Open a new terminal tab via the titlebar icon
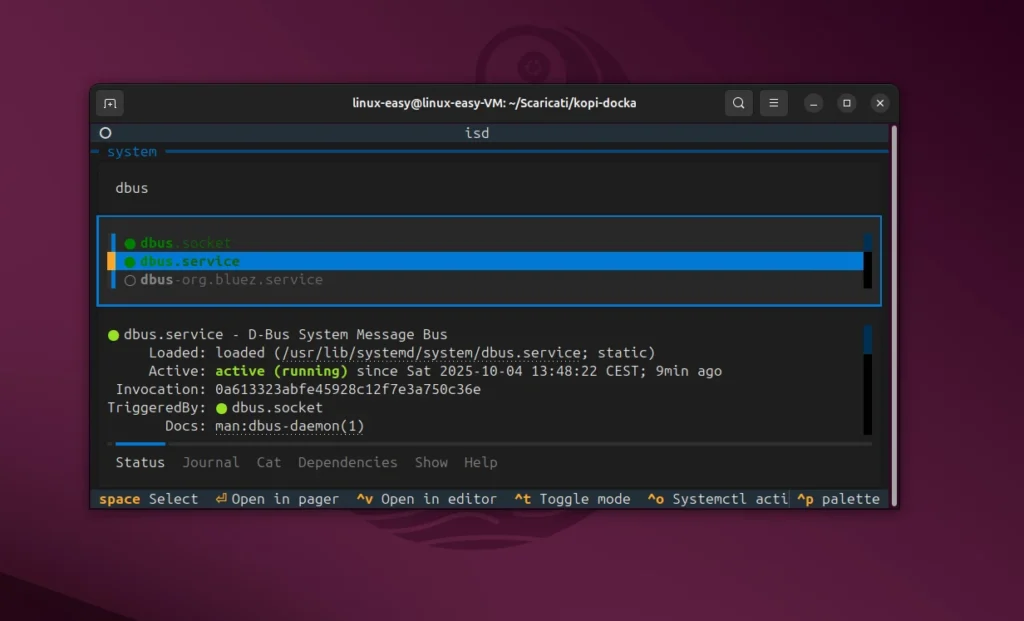The width and height of the screenshot is (1024, 621). [110, 103]
